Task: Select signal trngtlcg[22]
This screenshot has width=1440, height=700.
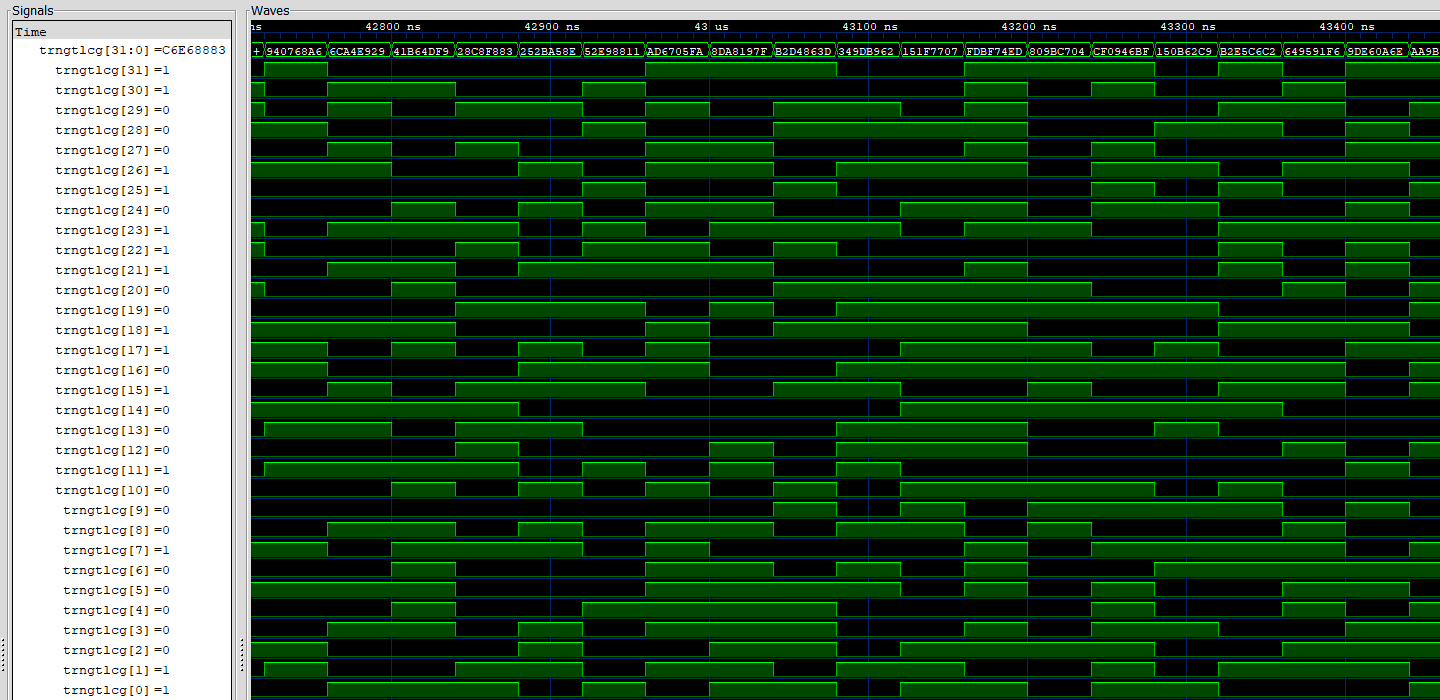Action: tap(112, 250)
